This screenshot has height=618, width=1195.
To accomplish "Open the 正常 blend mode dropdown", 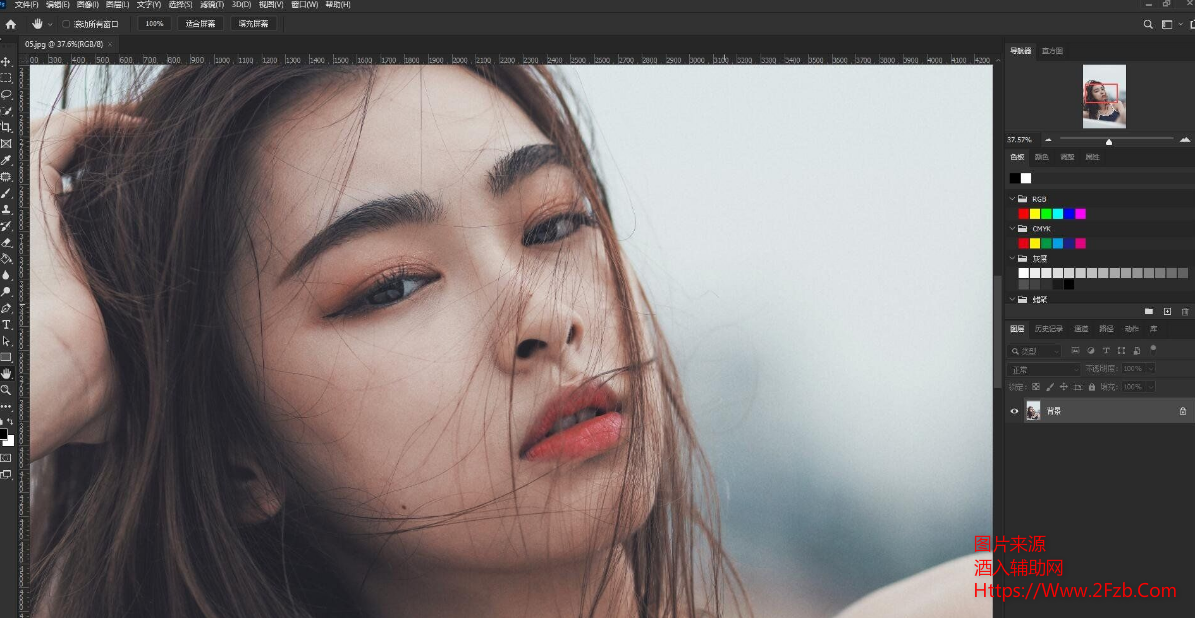I will pyautogui.click(x=1043, y=369).
